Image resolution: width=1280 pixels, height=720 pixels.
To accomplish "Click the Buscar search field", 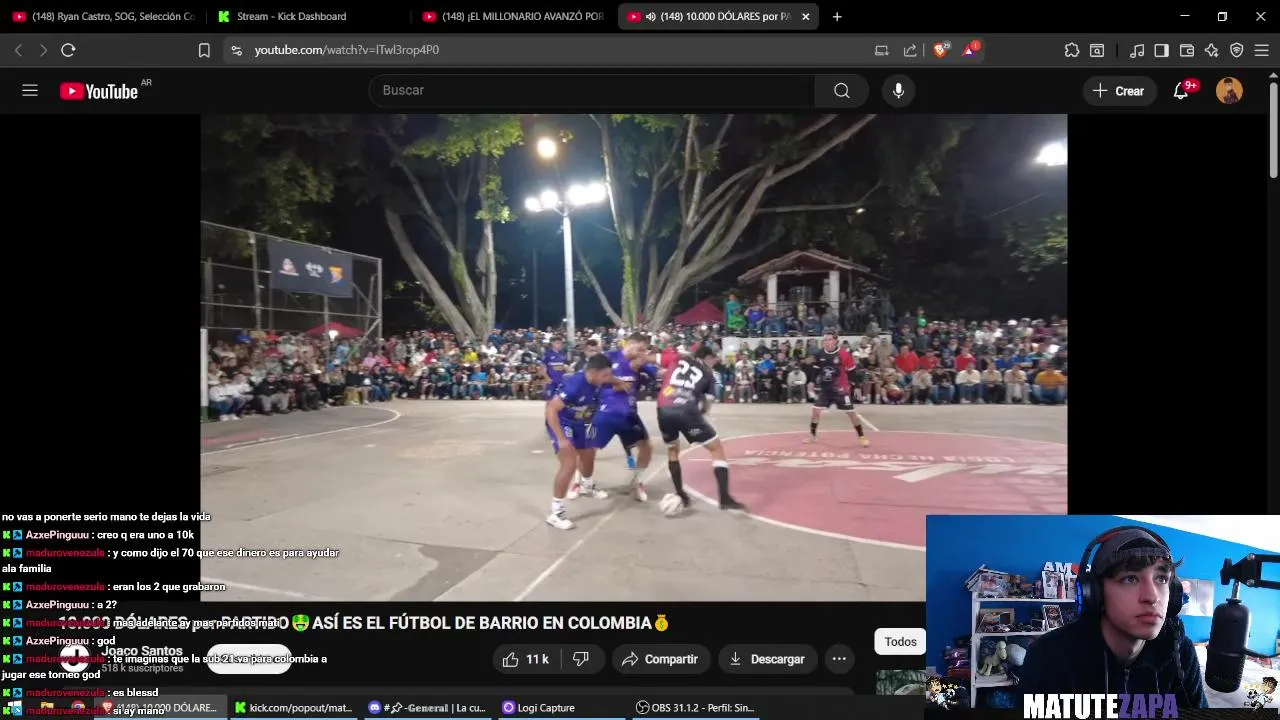I will coord(592,90).
